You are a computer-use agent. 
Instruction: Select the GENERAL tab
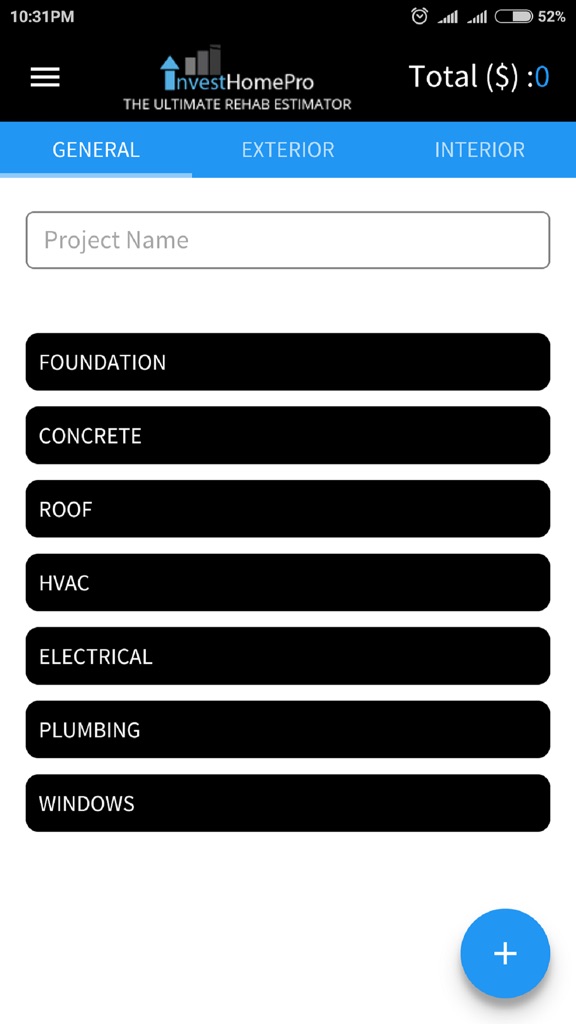click(x=96, y=149)
